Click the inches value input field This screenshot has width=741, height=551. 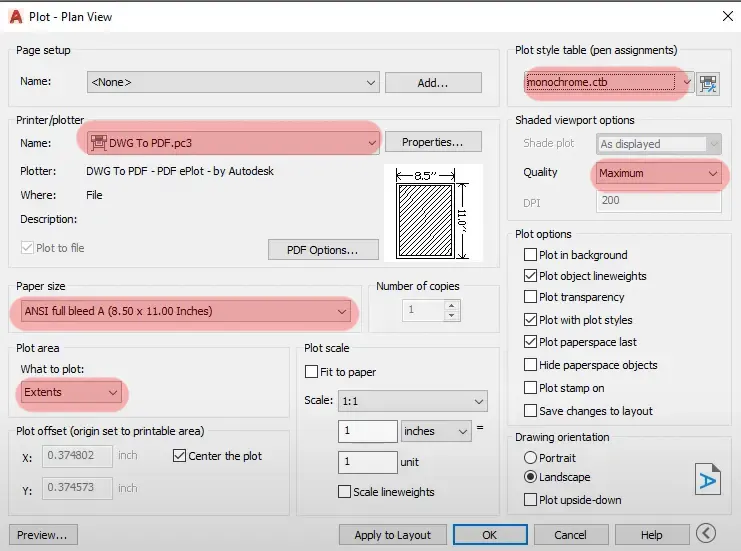pos(367,431)
